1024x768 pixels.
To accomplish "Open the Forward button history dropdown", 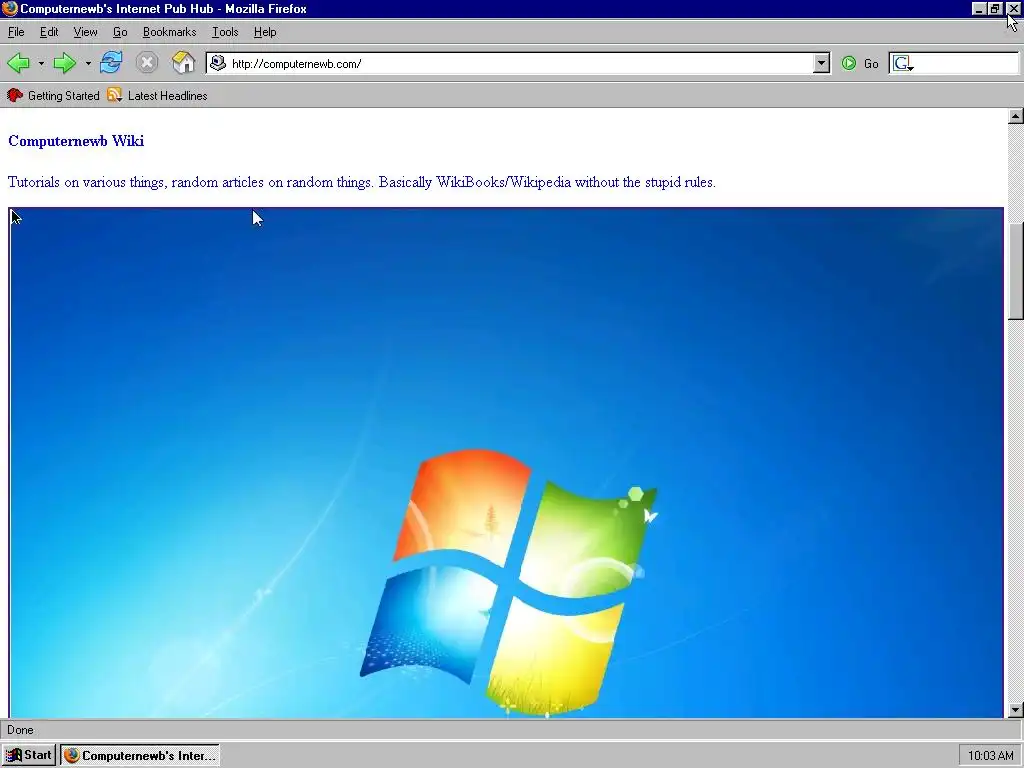I will click(x=88, y=63).
